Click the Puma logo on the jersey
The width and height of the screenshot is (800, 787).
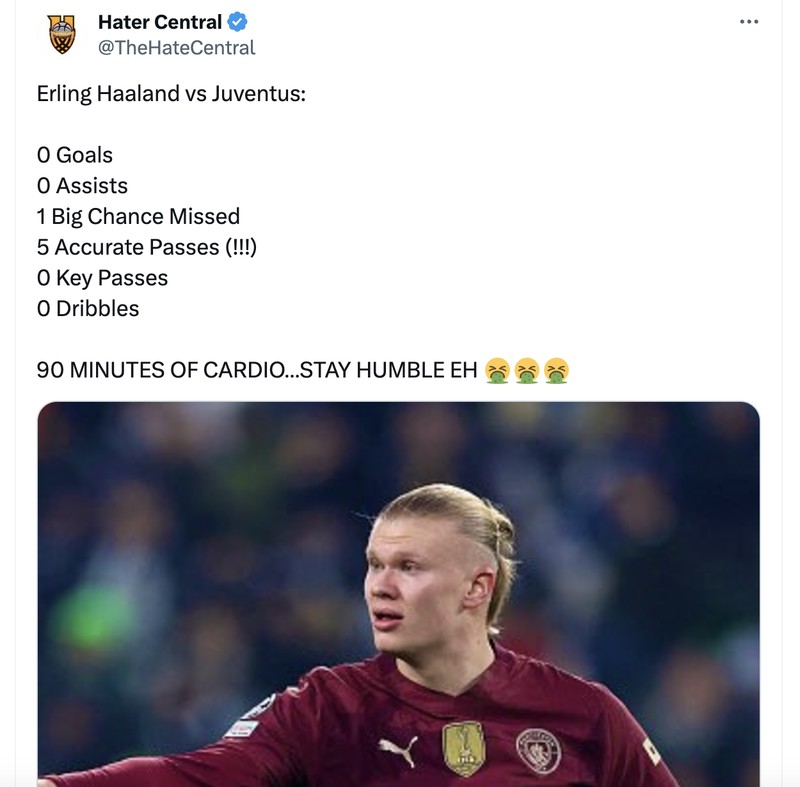(x=400, y=749)
